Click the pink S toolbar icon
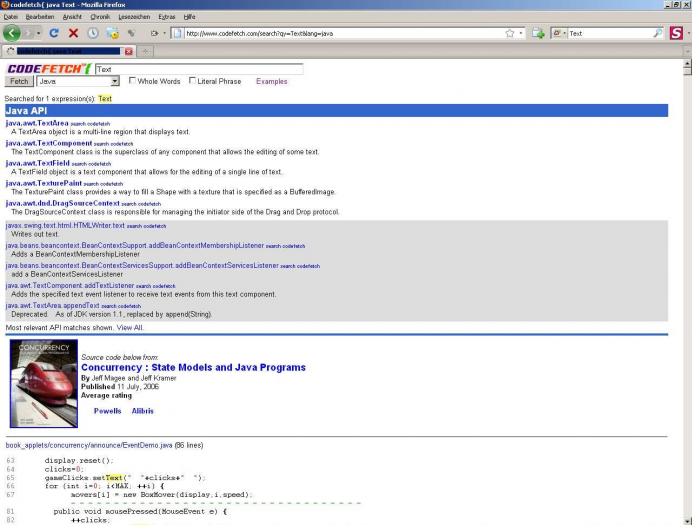Screen dimensions: 692x525 click(x=676, y=33)
